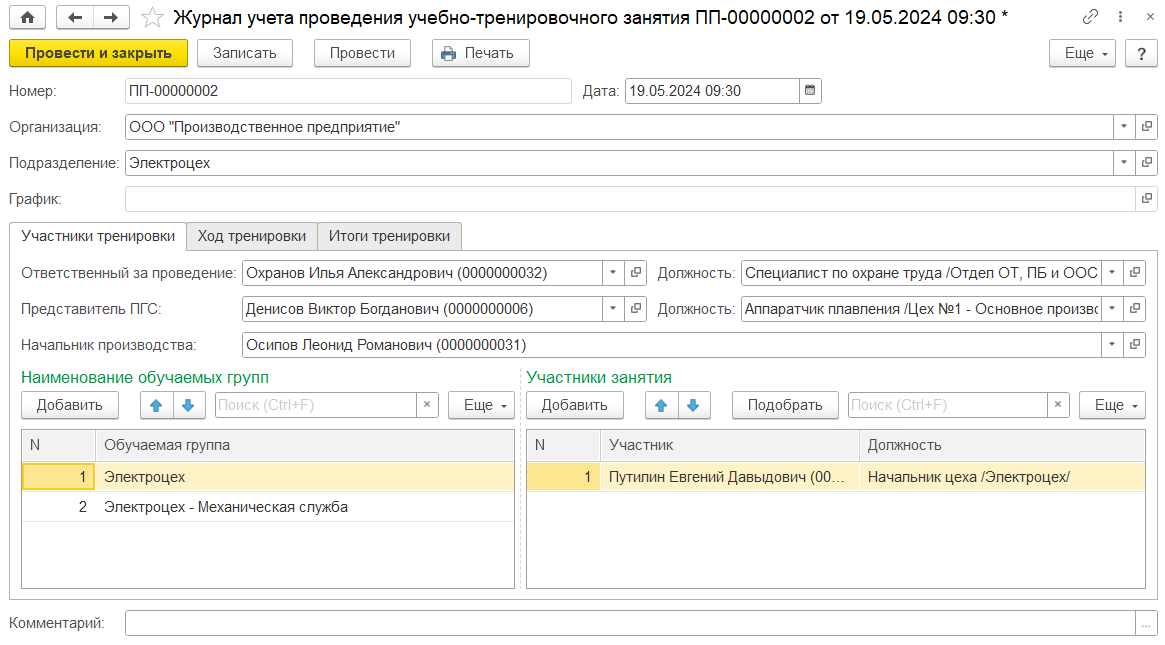This screenshot has width=1165, height=645.
Task: Copy document link via chain icon
Action: (x=1090, y=17)
